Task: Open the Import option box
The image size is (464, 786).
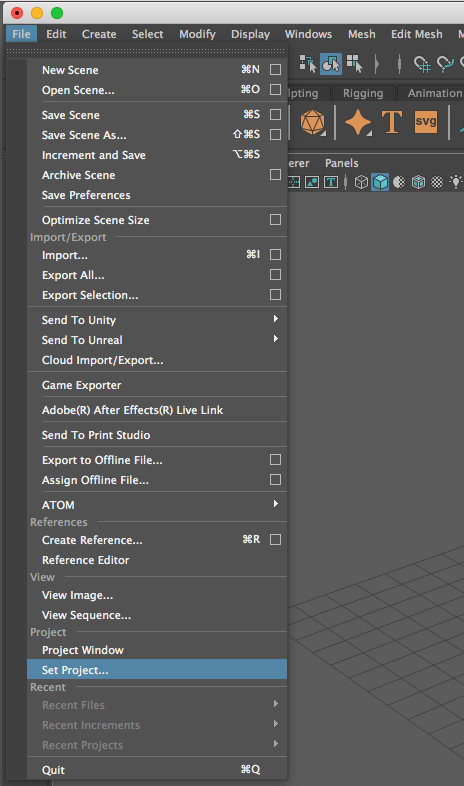Action: (x=275, y=255)
